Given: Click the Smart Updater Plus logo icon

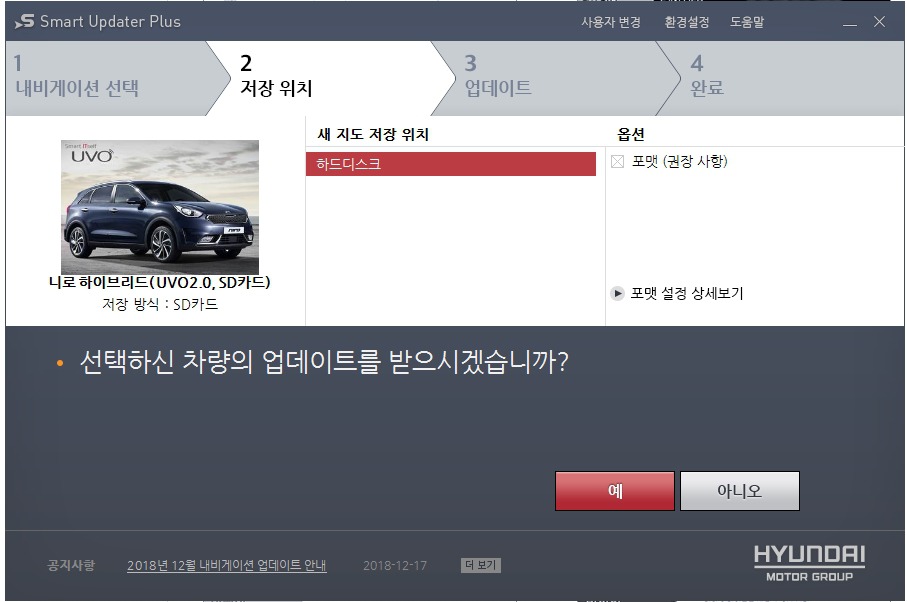Looking at the screenshot, I should pyautogui.click(x=24, y=21).
